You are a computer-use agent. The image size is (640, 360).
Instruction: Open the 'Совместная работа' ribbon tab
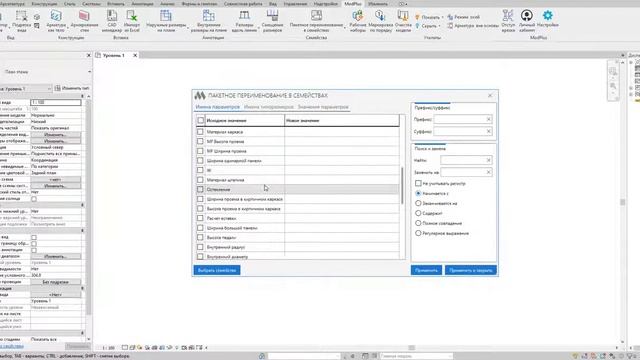click(x=243, y=4)
